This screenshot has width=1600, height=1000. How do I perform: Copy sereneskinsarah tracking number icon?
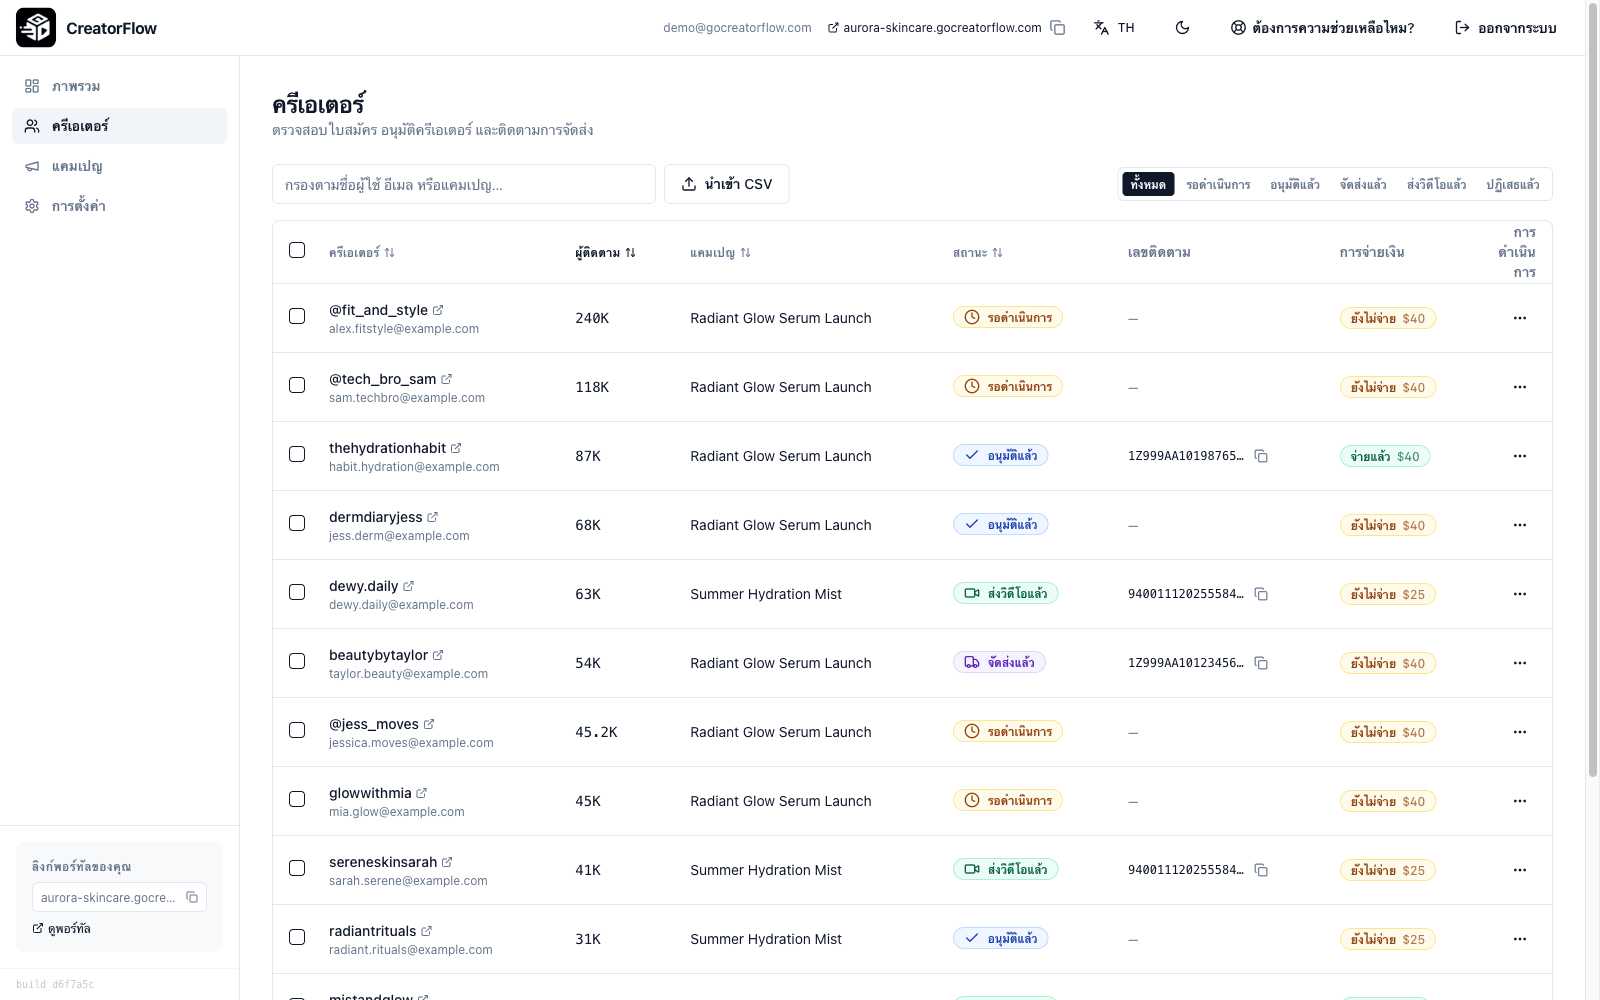[x=1261, y=870]
